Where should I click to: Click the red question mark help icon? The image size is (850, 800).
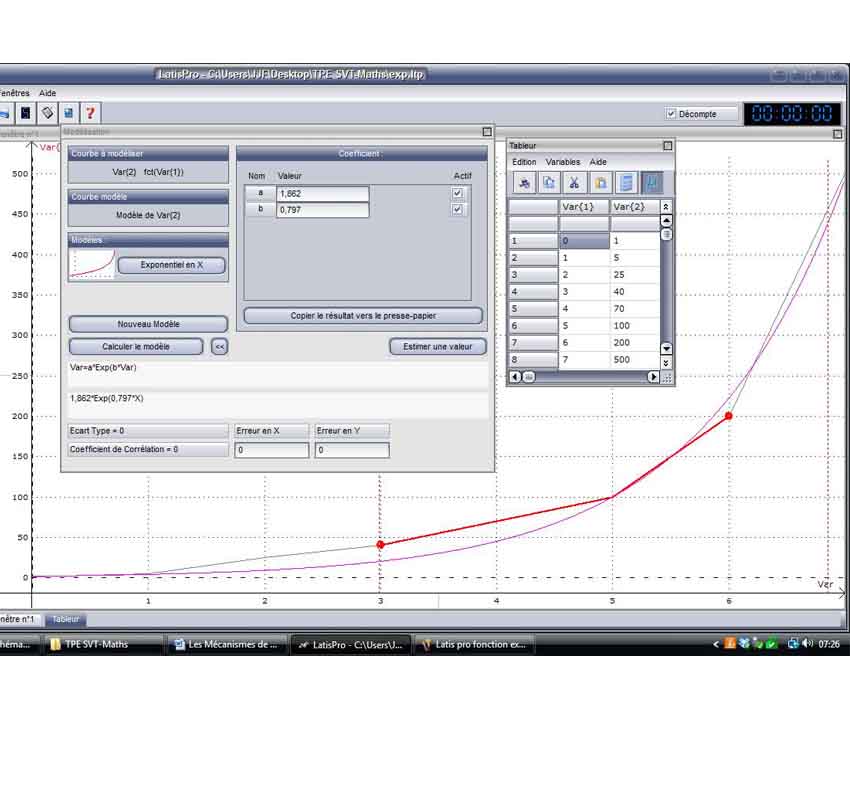click(x=90, y=113)
